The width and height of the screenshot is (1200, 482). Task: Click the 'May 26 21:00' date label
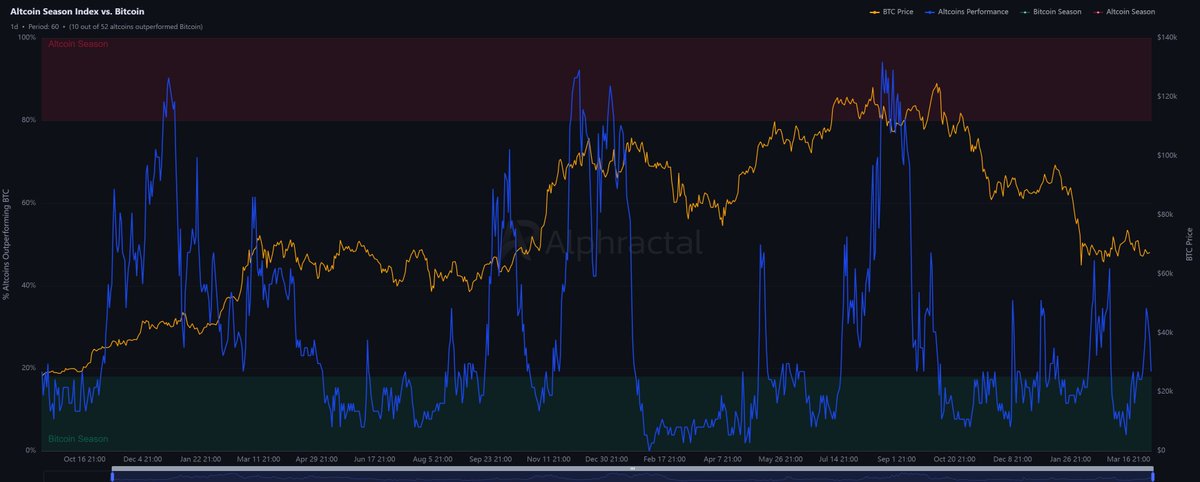(x=781, y=460)
